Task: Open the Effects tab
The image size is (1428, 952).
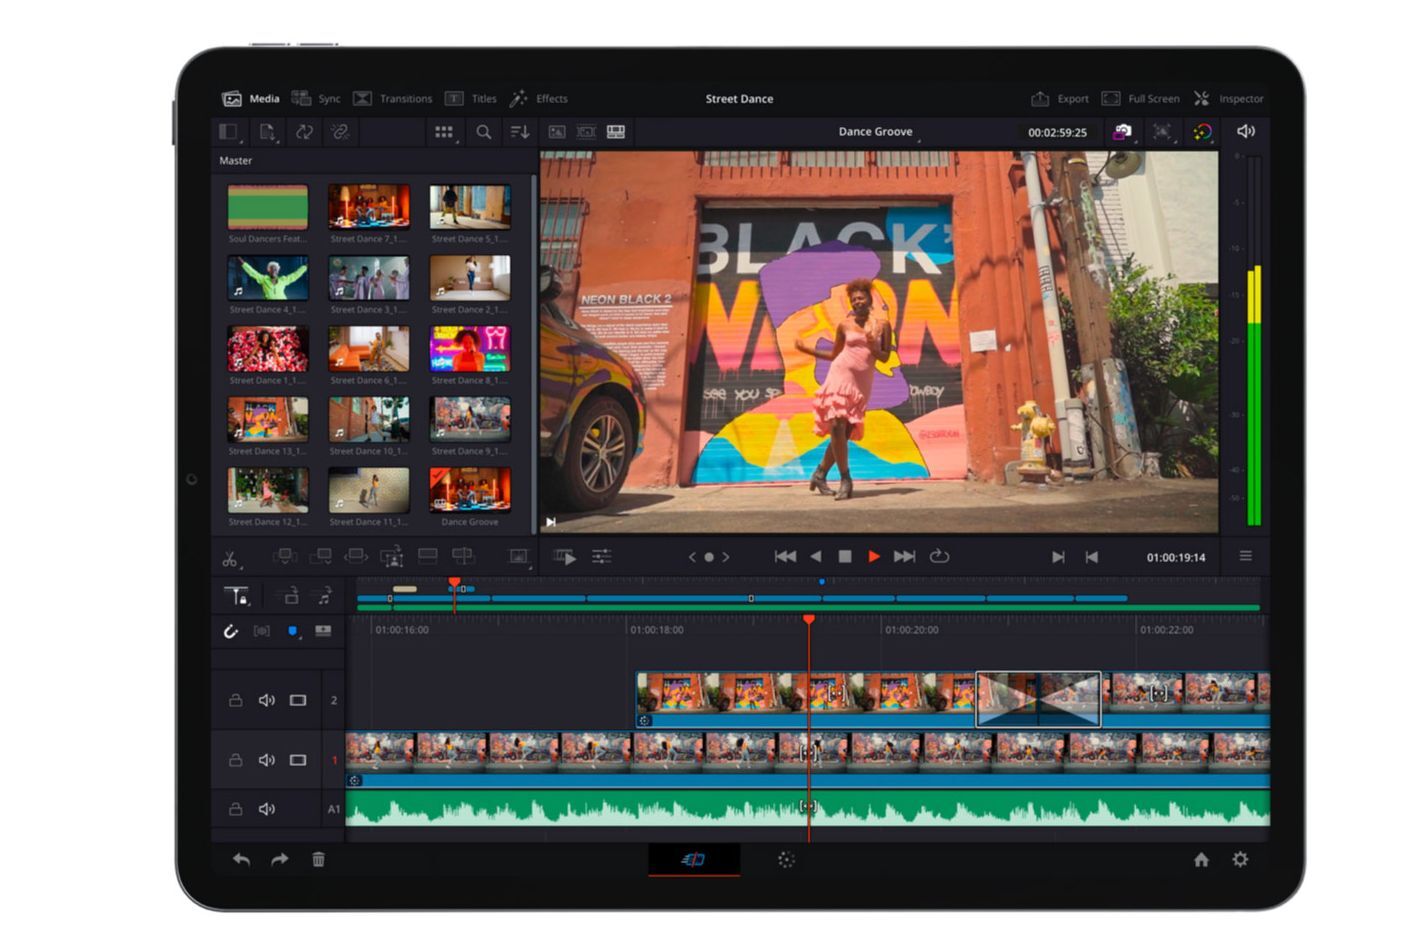Action: 539,99
